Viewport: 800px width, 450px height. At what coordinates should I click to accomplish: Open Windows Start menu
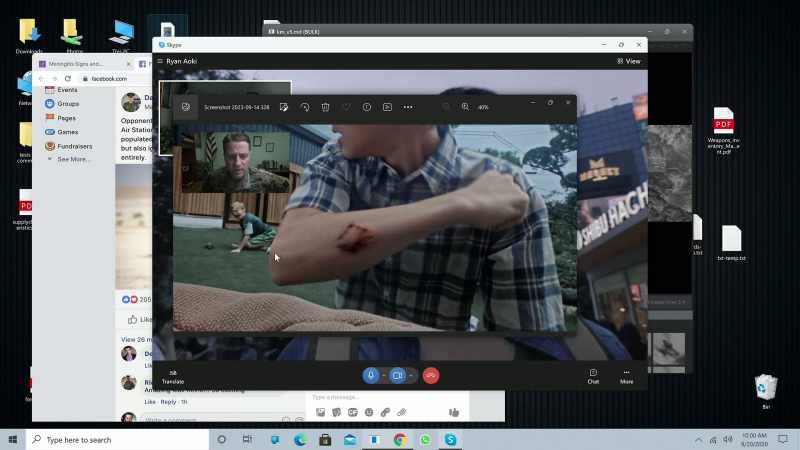[x=13, y=439]
